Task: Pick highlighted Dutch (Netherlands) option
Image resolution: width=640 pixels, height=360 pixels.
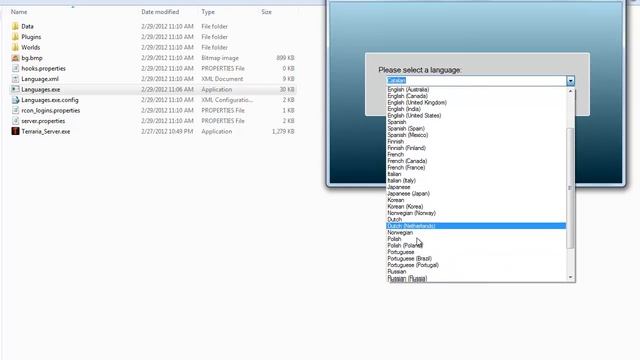Action: tap(476, 226)
